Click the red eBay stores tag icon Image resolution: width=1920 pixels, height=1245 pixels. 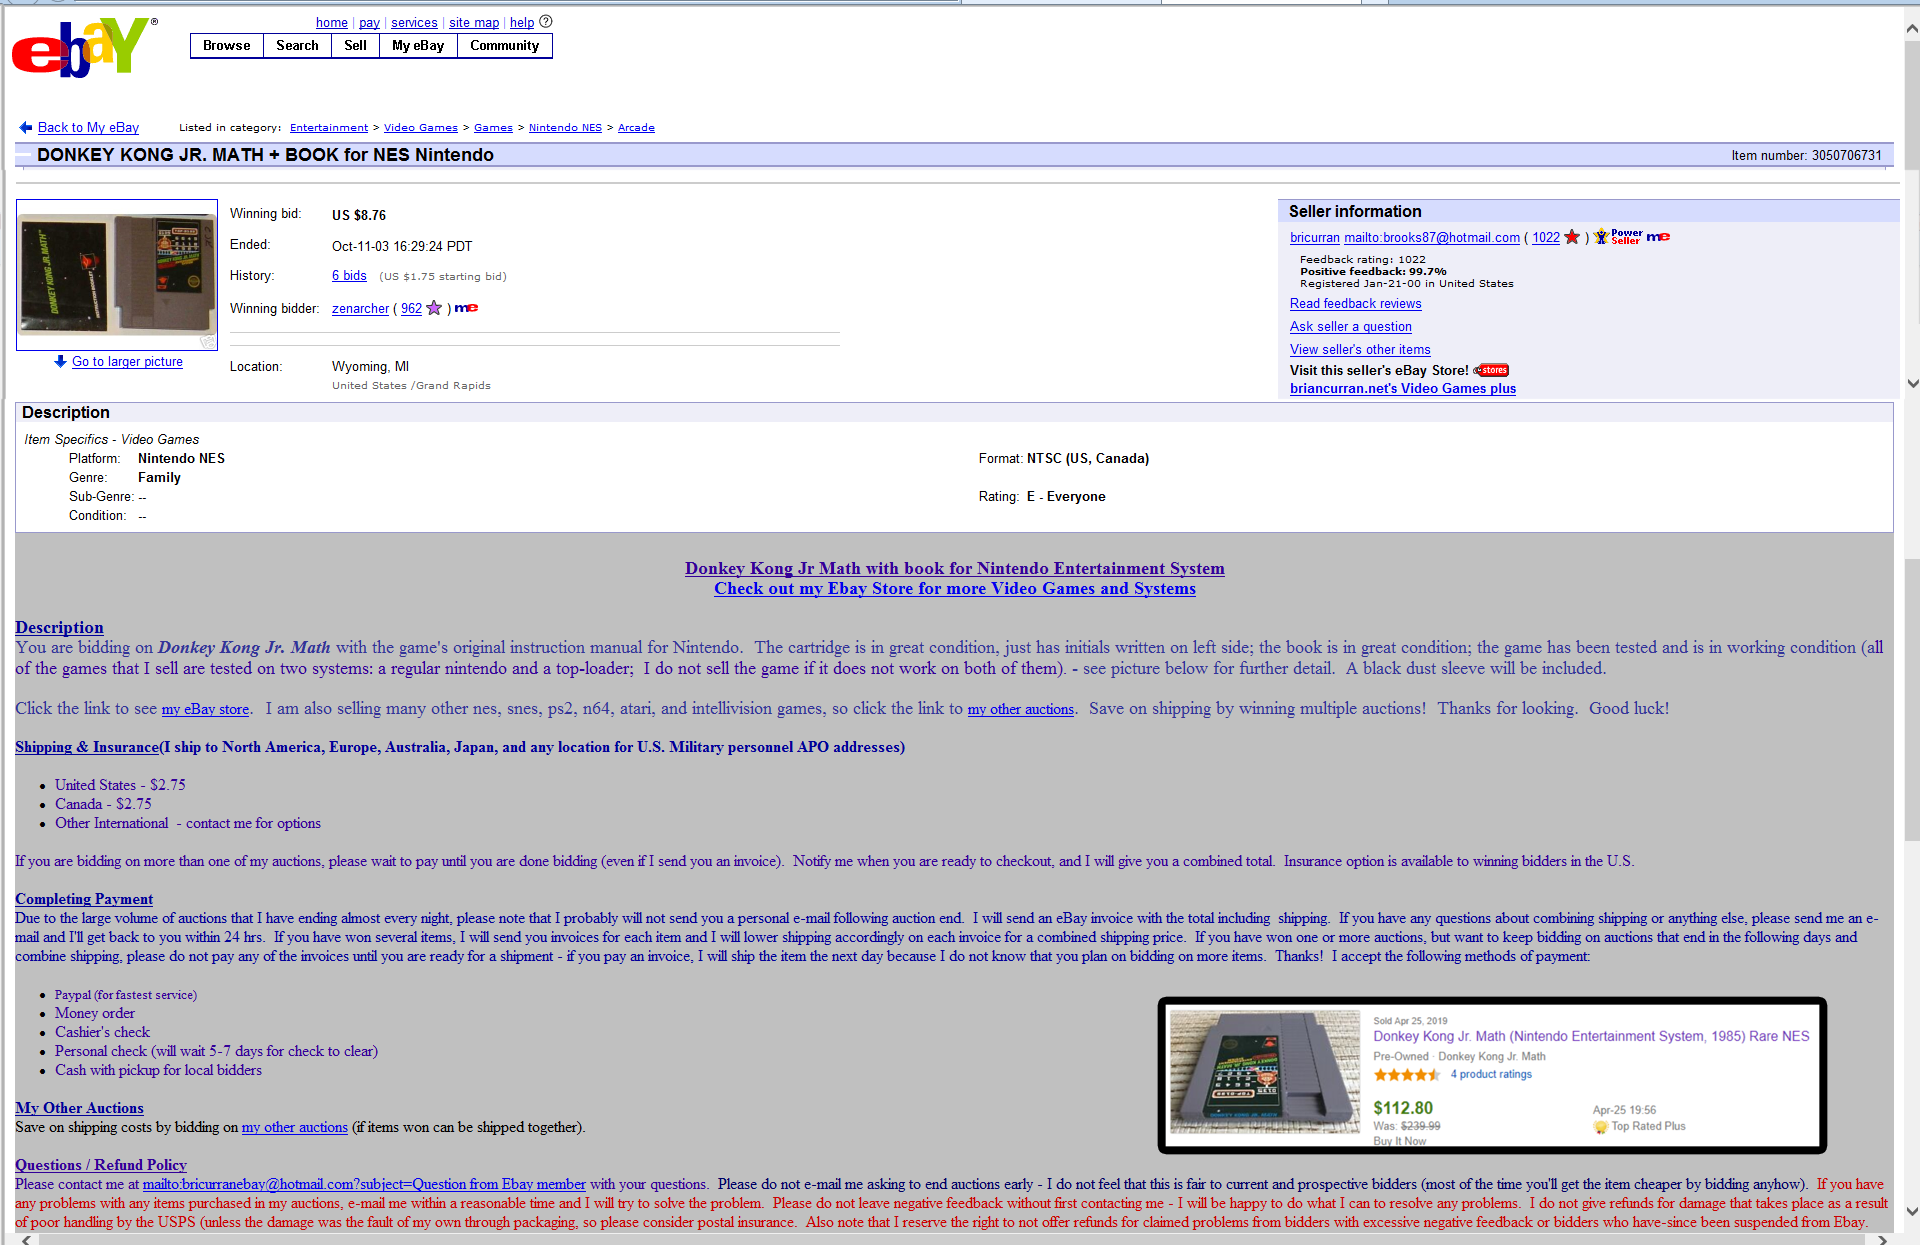tap(1492, 370)
